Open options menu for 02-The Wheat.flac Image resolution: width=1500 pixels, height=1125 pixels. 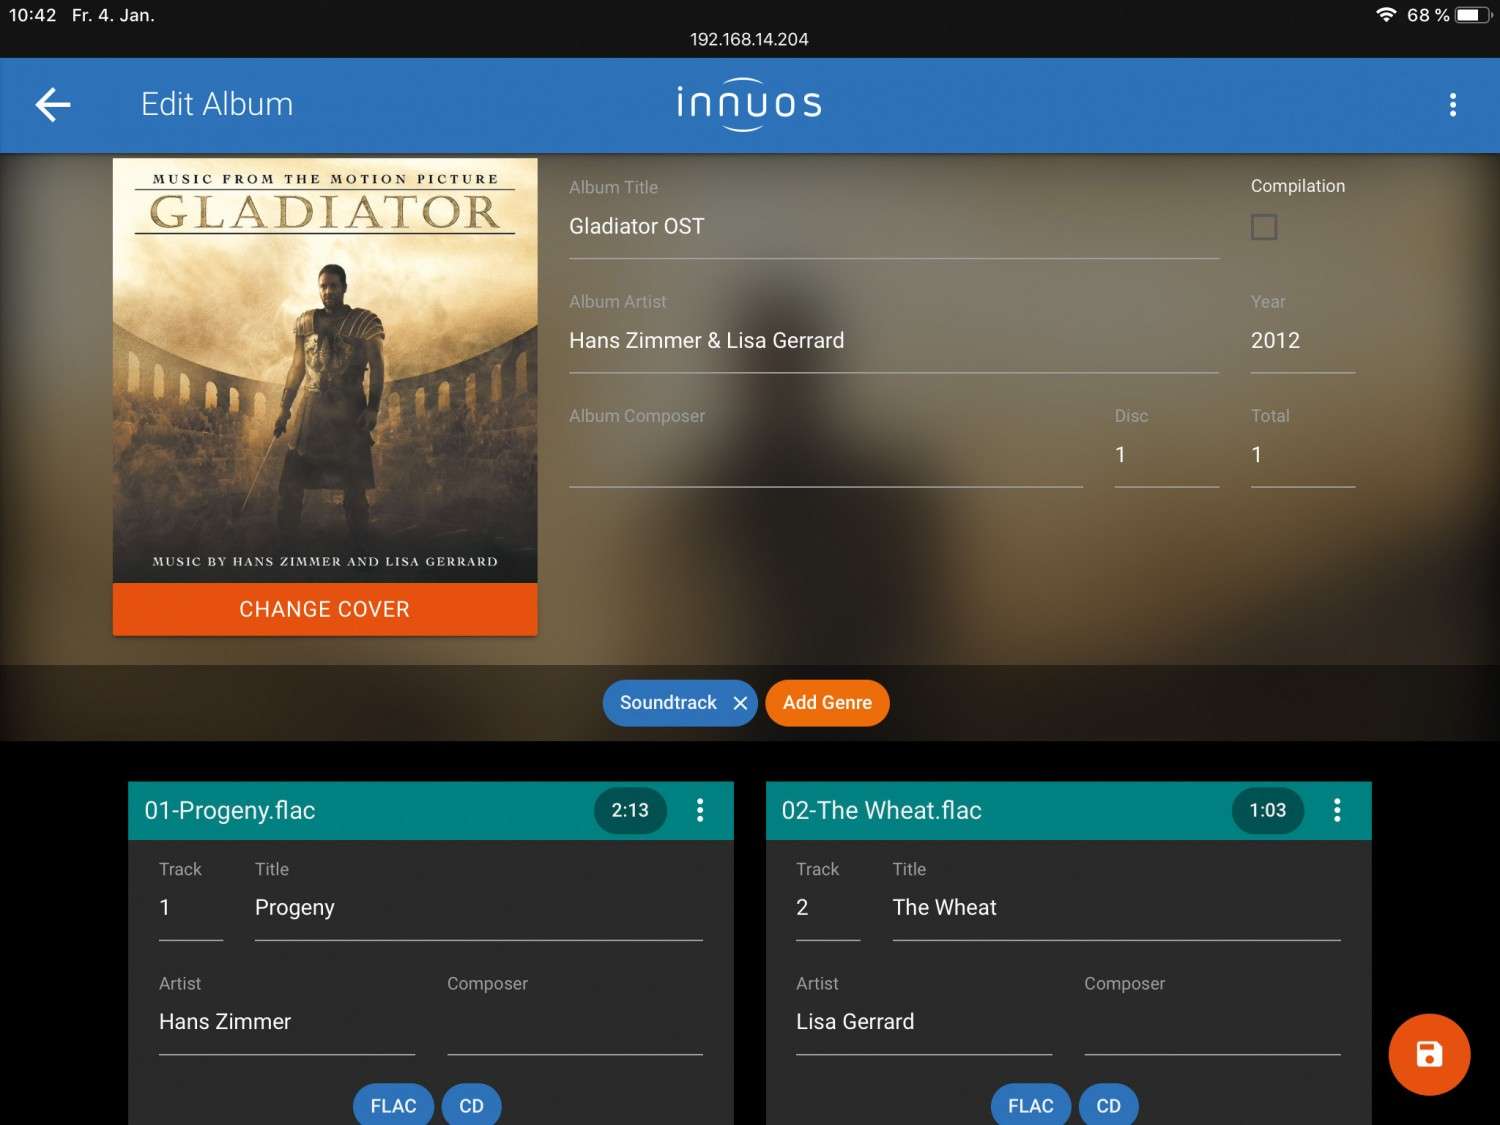[1337, 810]
